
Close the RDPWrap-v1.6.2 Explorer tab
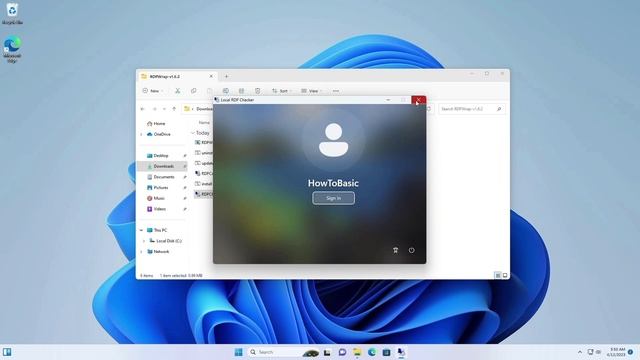coord(211,76)
